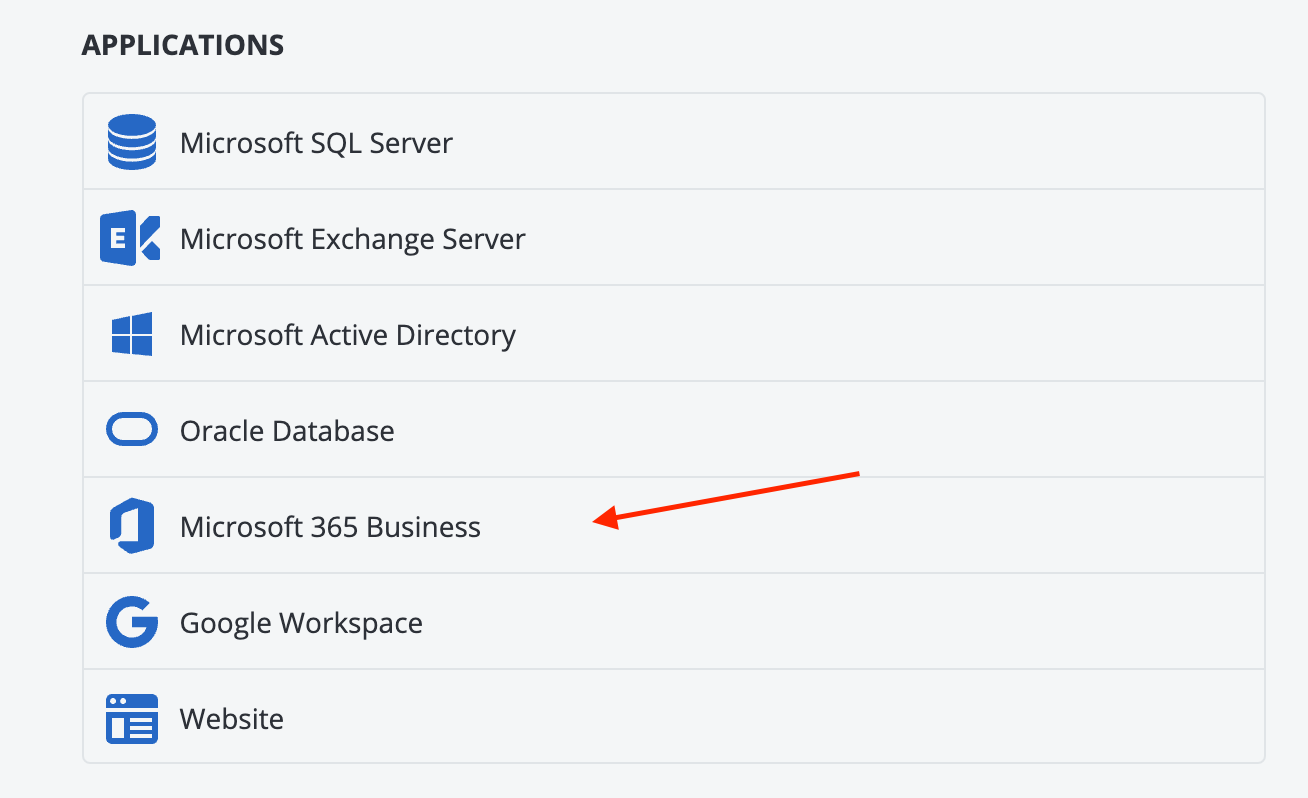
Task: Click the Website browser icon
Action: [x=131, y=717]
